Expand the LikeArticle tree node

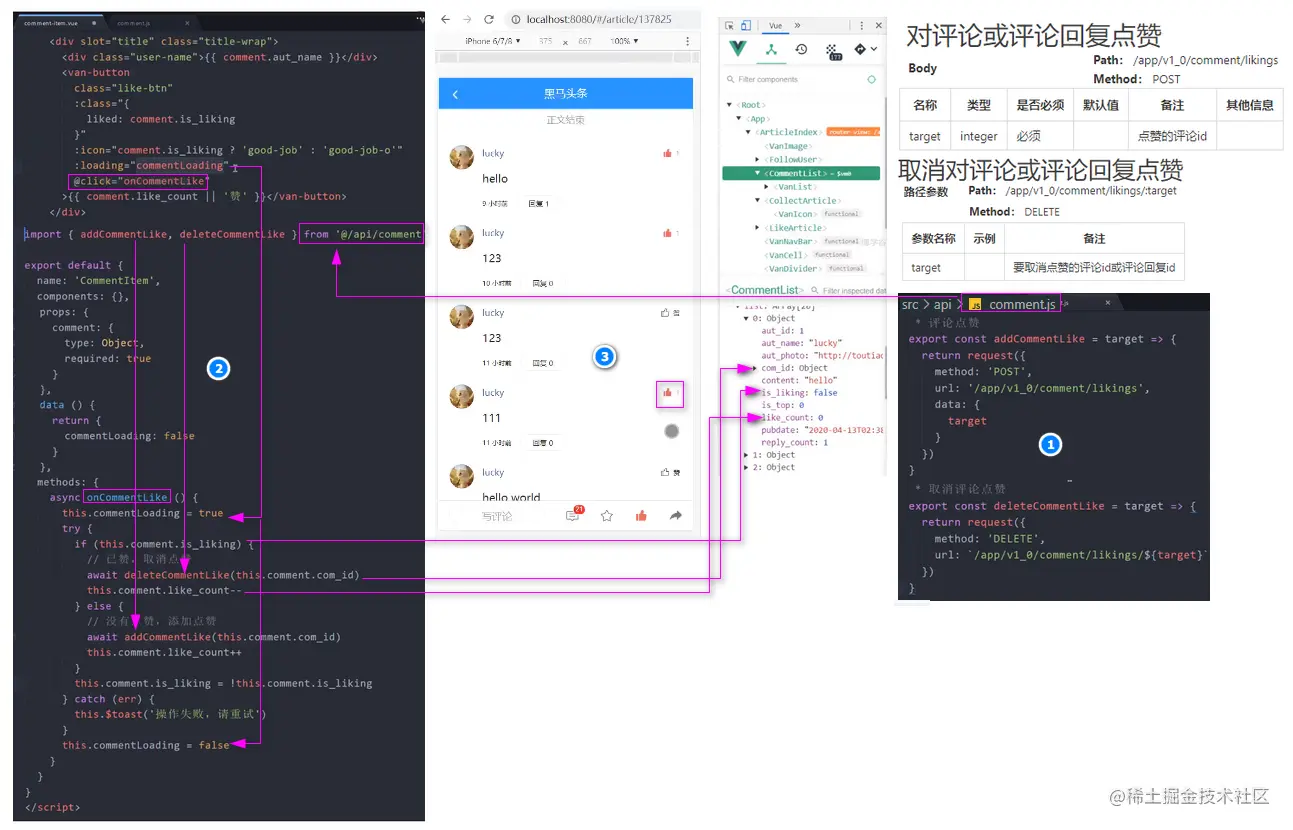click(x=758, y=228)
